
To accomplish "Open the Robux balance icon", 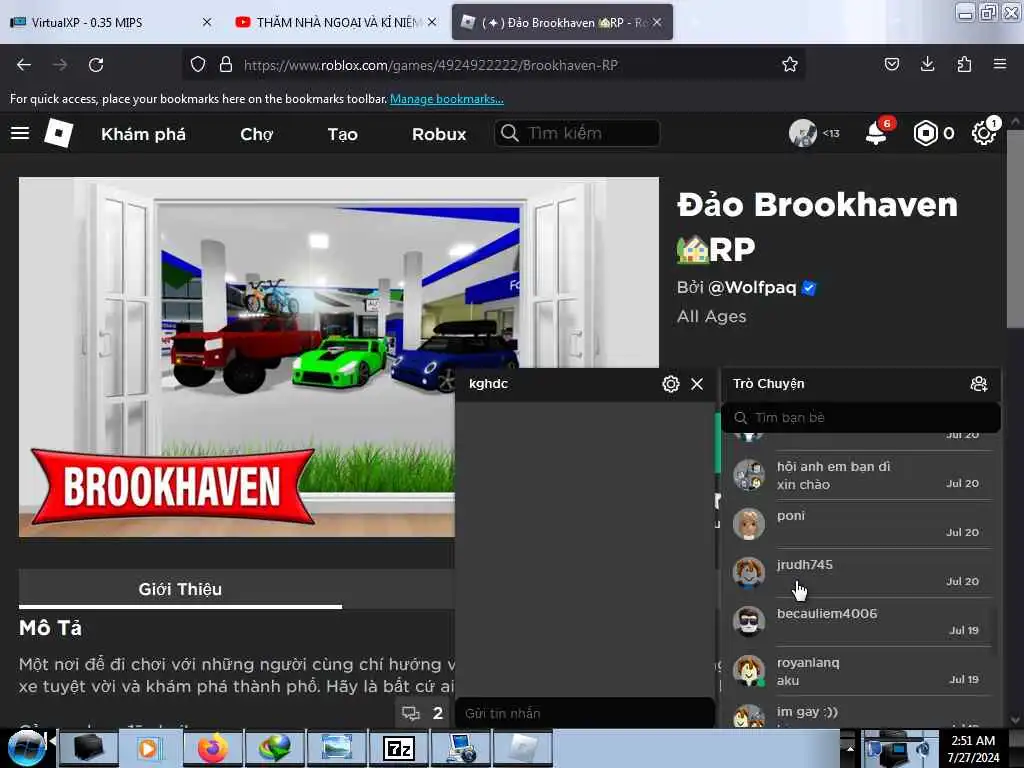I will [x=925, y=133].
